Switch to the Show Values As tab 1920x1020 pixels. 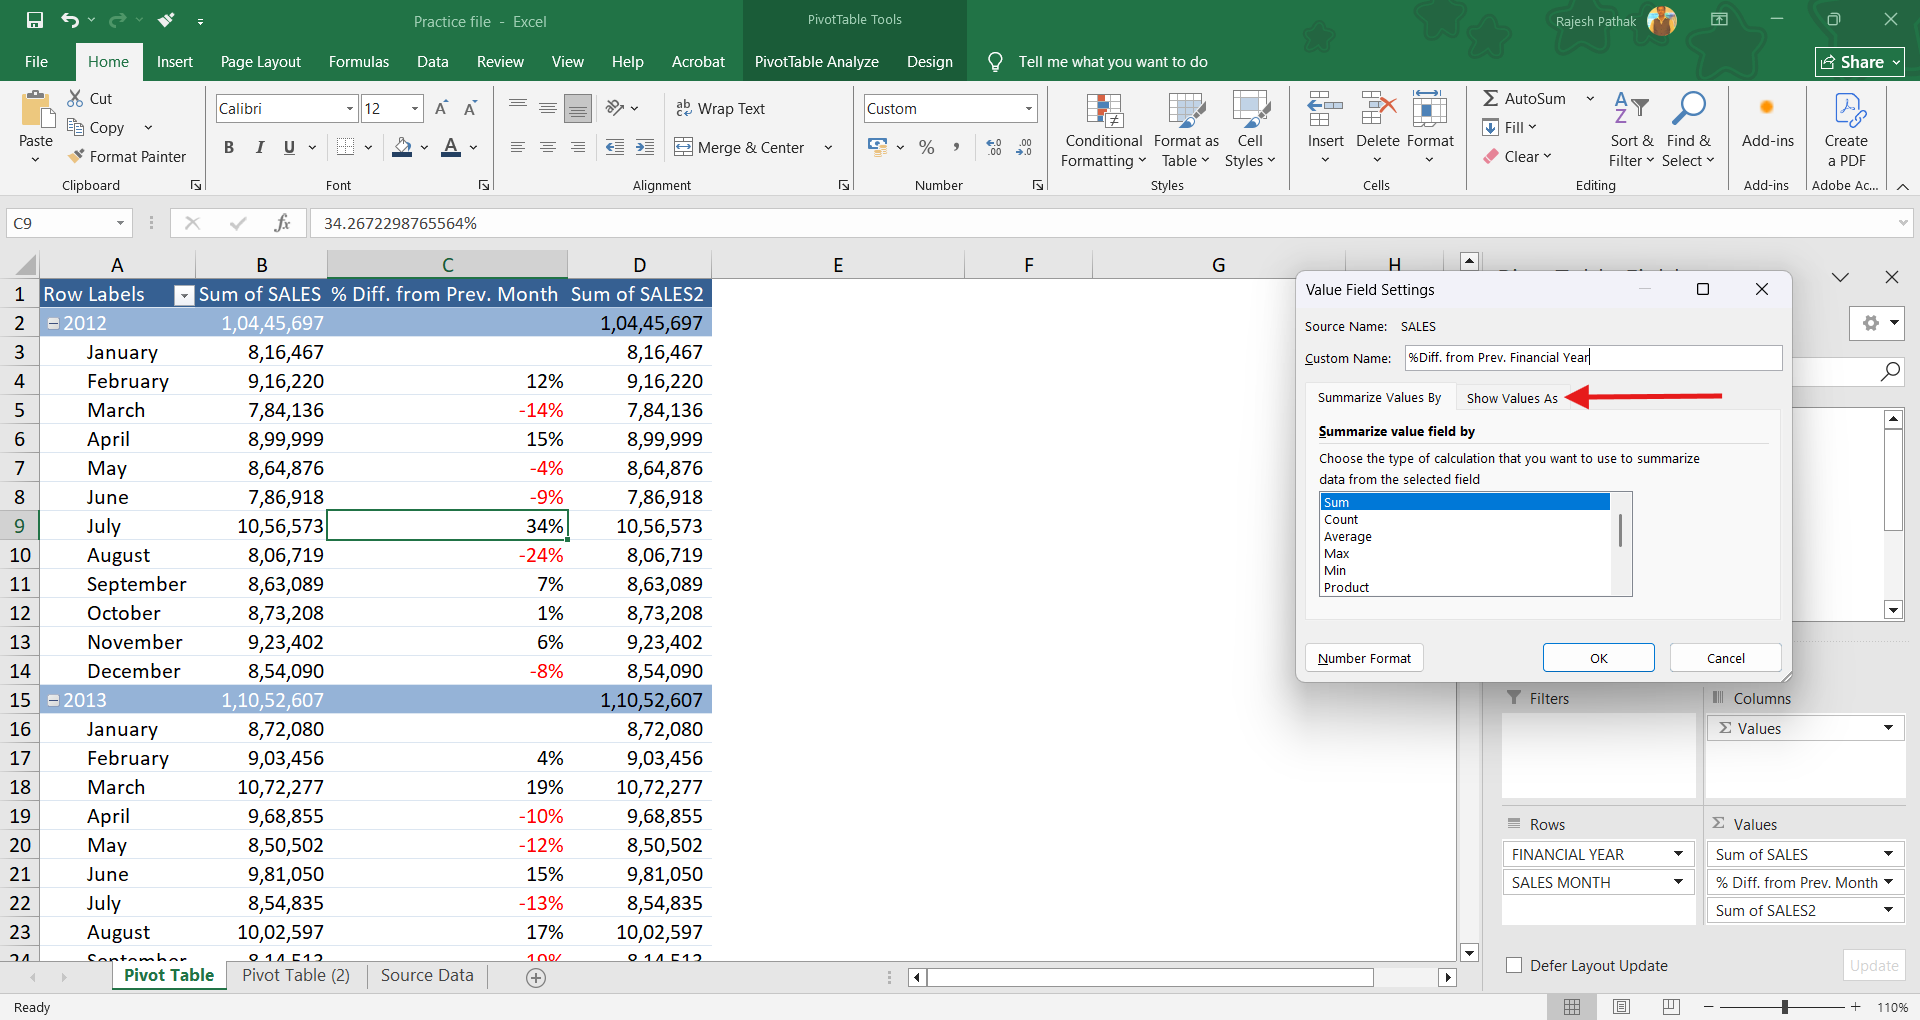click(x=1511, y=398)
